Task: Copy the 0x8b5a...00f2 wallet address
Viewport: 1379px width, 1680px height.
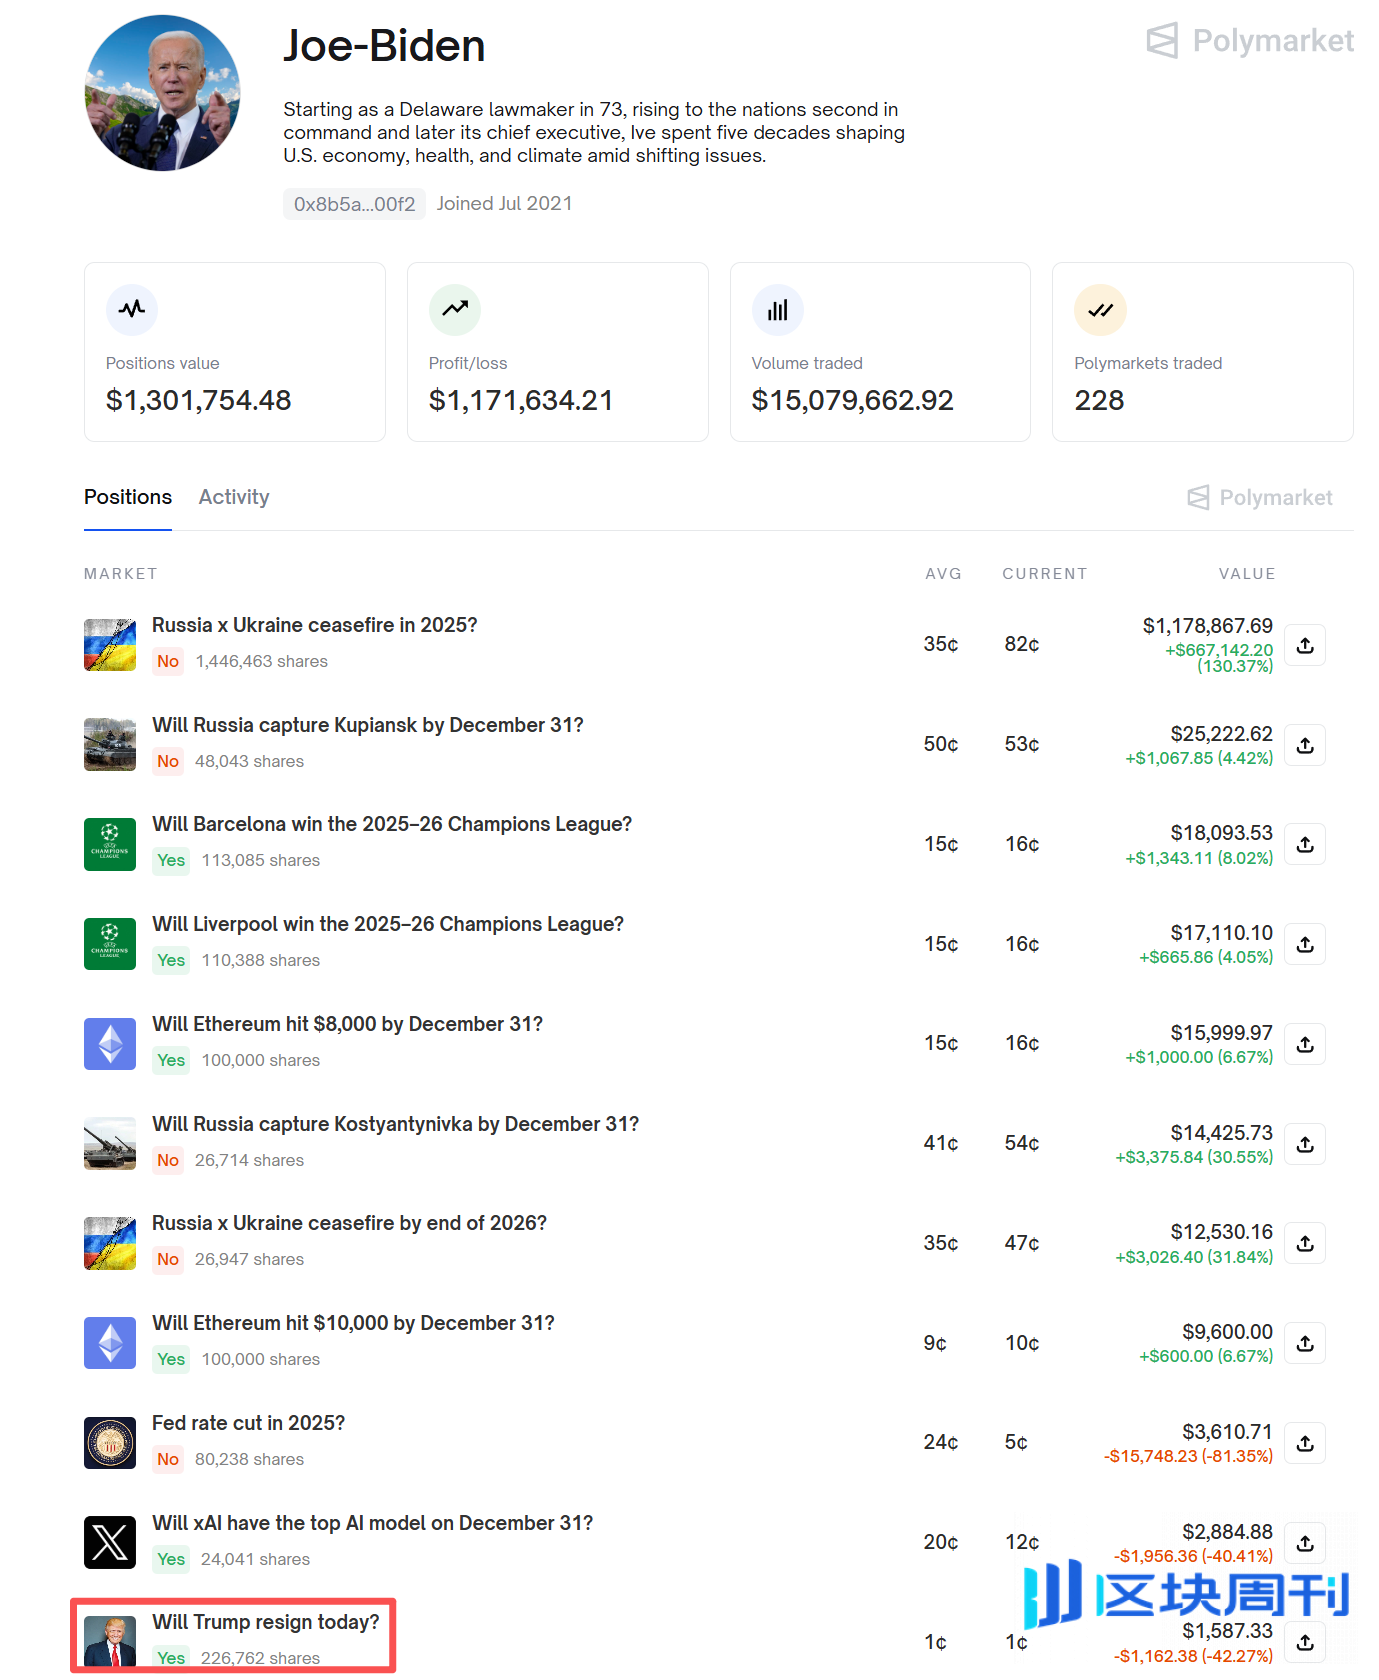Action: click(354, 204)
